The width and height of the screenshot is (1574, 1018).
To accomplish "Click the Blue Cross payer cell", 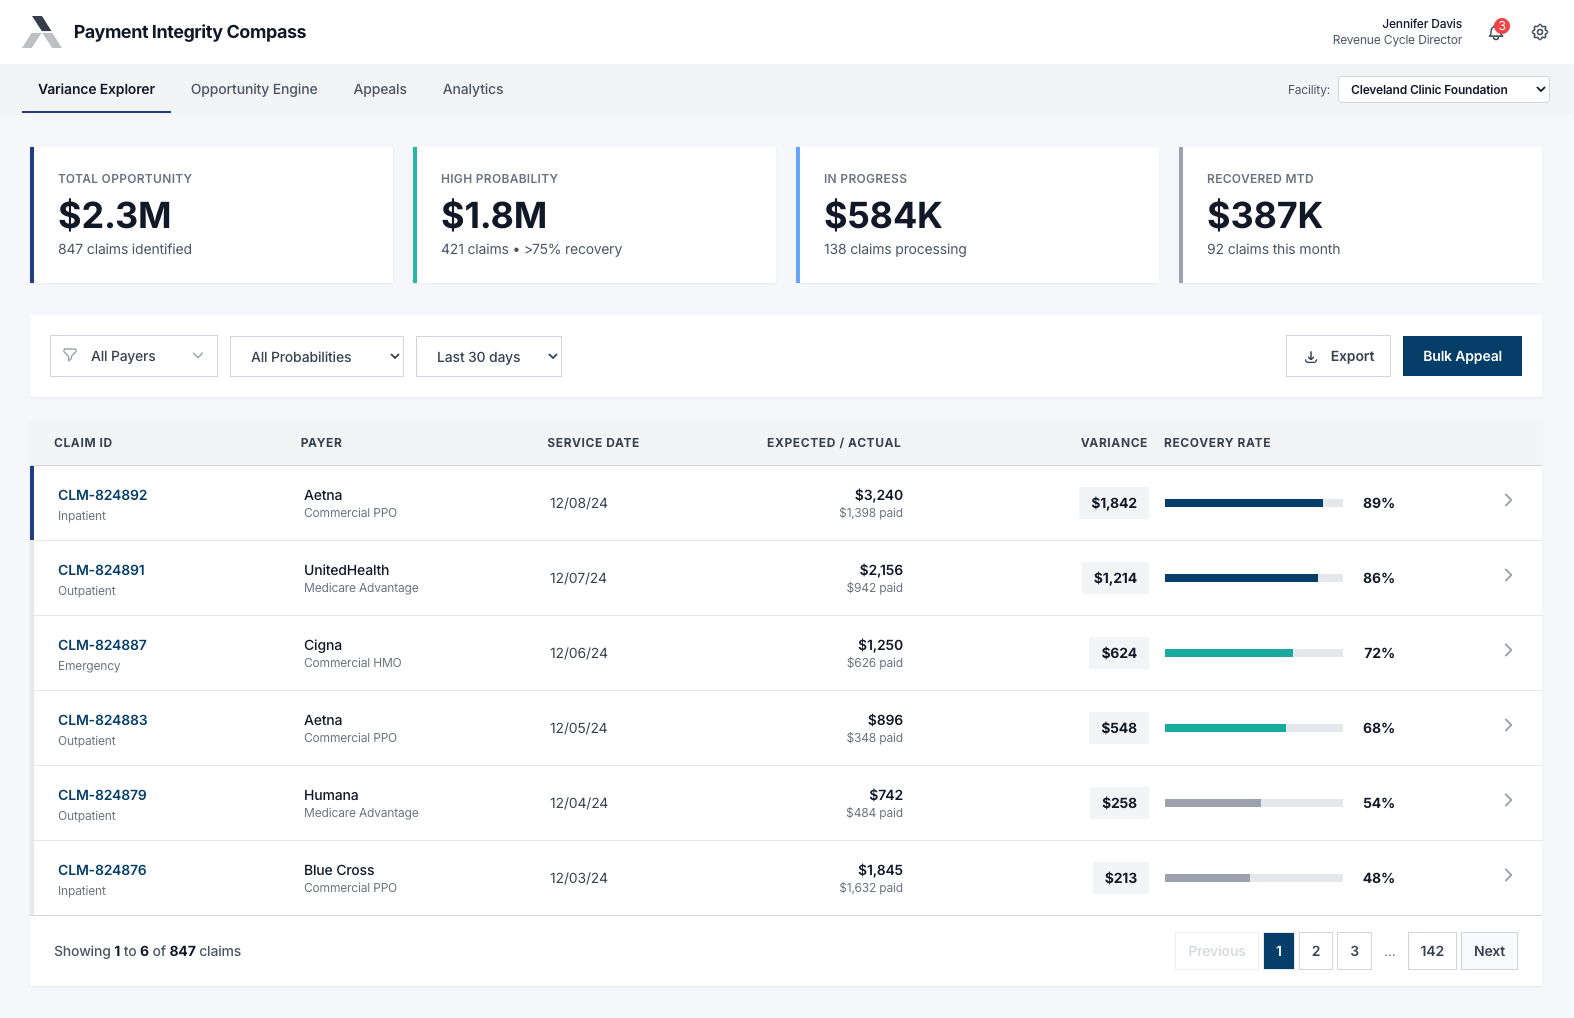I will pyautogui.click(x=350, y=878).
